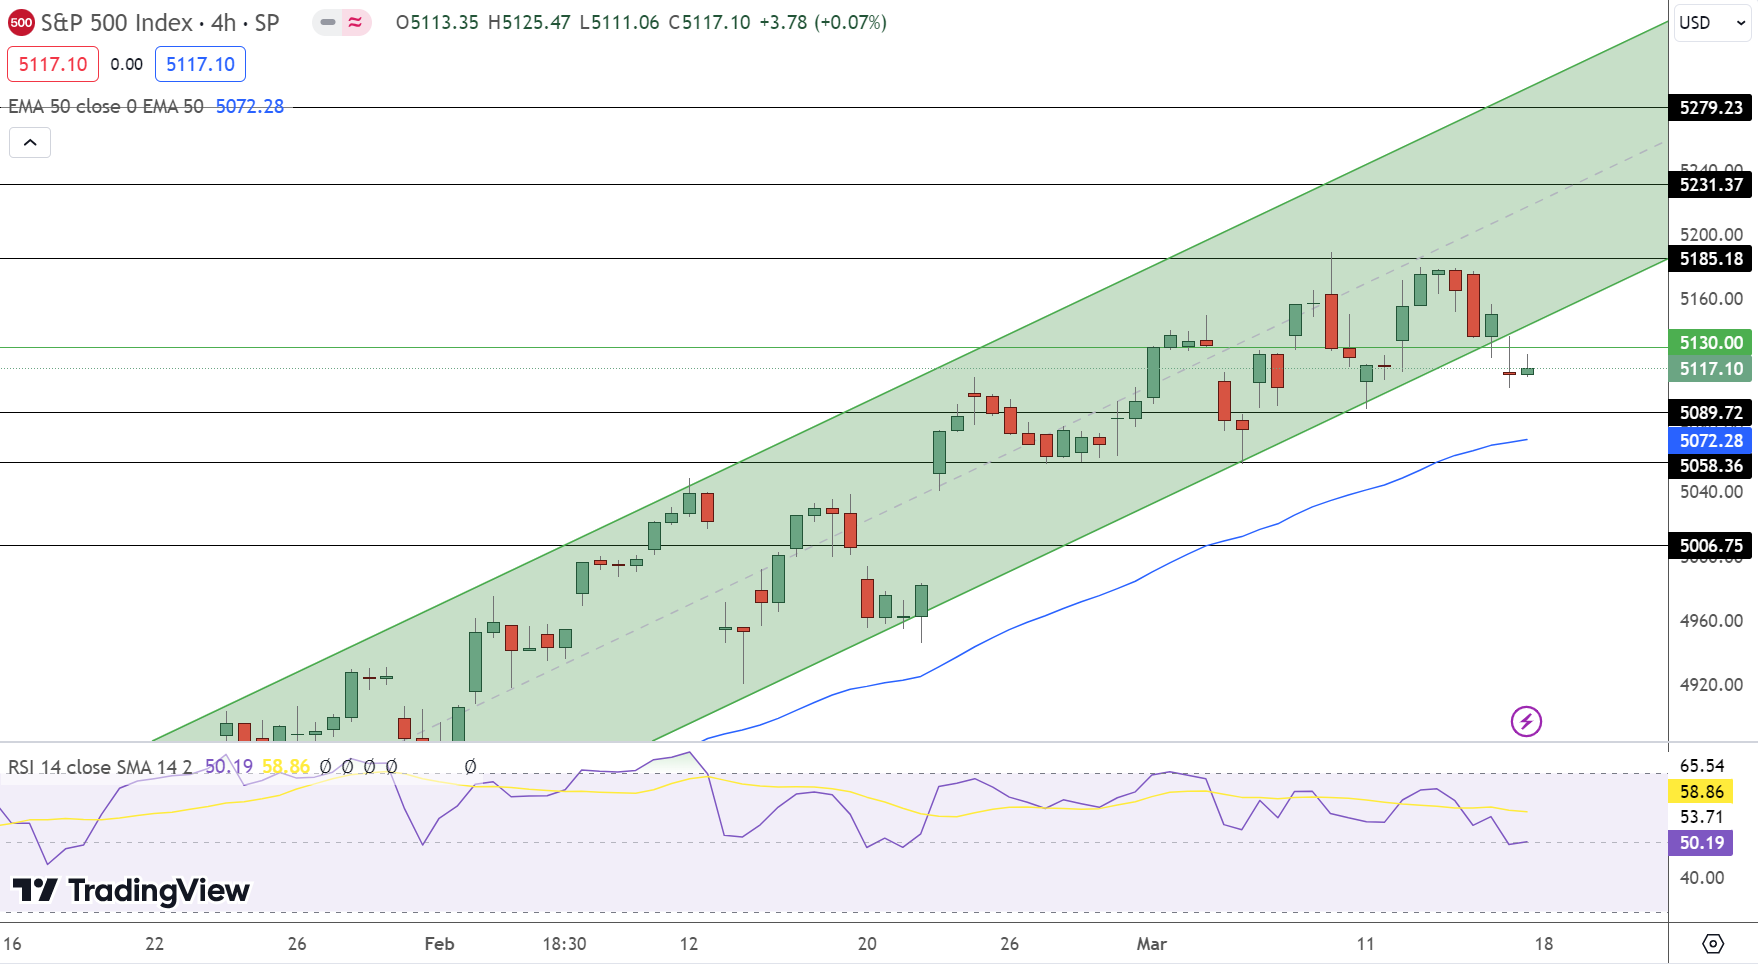The height and width of the screenshot is (966, 1758).
Task: Open chart settings hexagon gear icon
Action: click(1713, 943)
